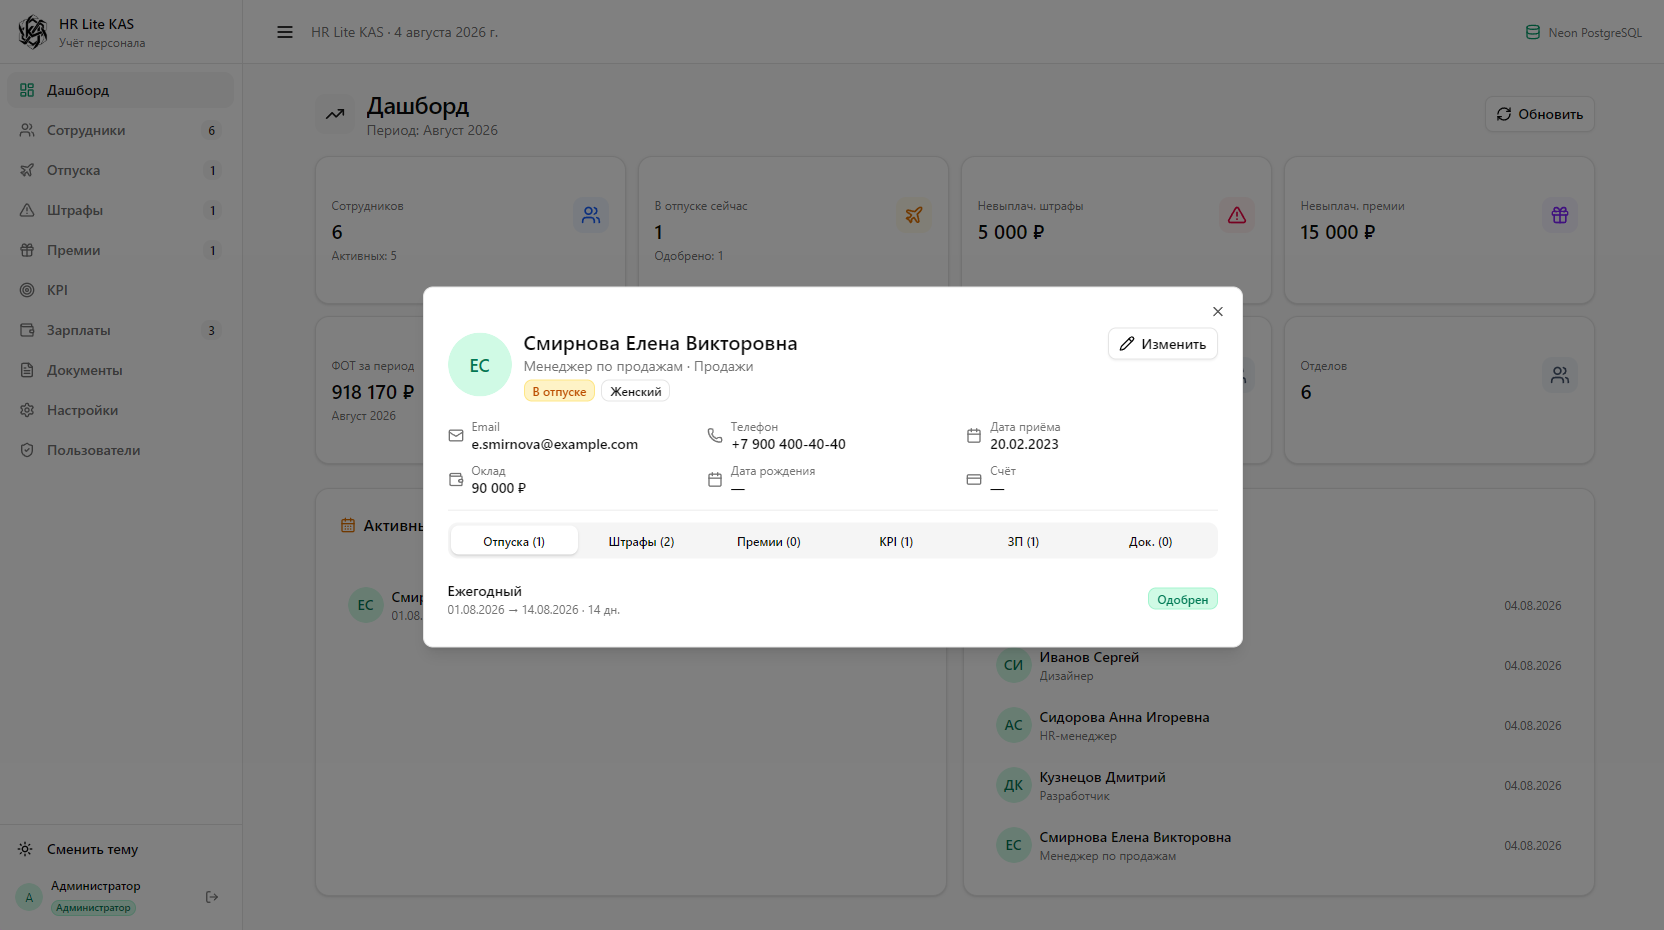Click the hire date 20.02.2023
Image resolution: width=1664 pixels, height=930 pixels.
(x=1024, y=444)
